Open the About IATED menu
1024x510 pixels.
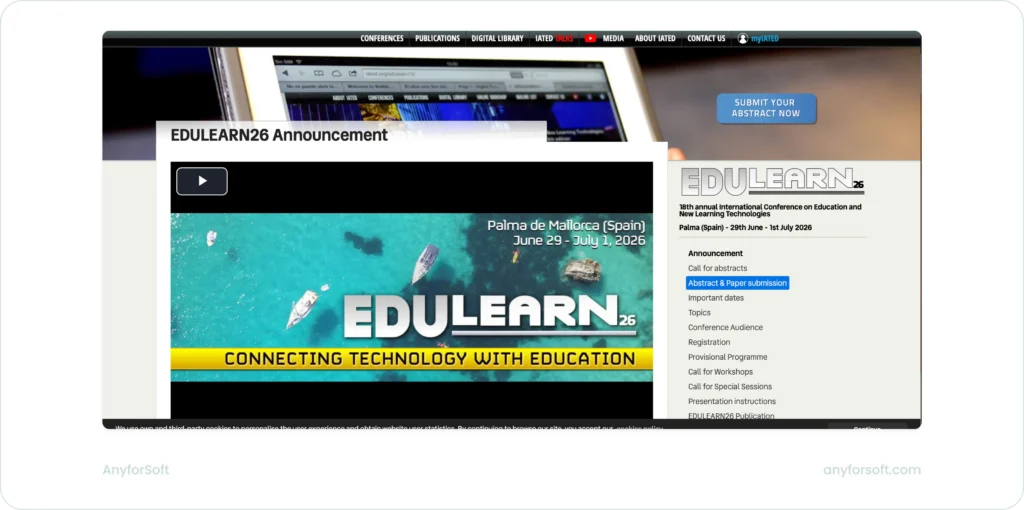(x=655, y=39)
